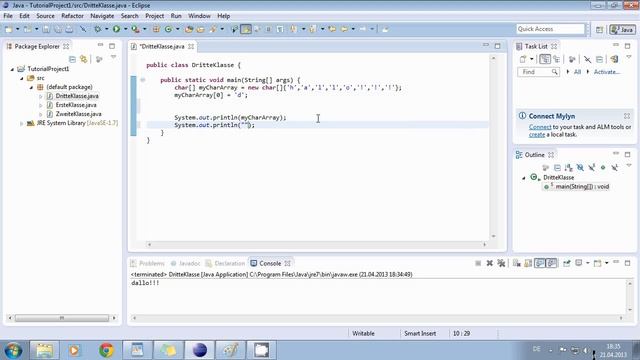
Task: Toggle Link with Editor in Package Explorer
Action: pos(84,59)
